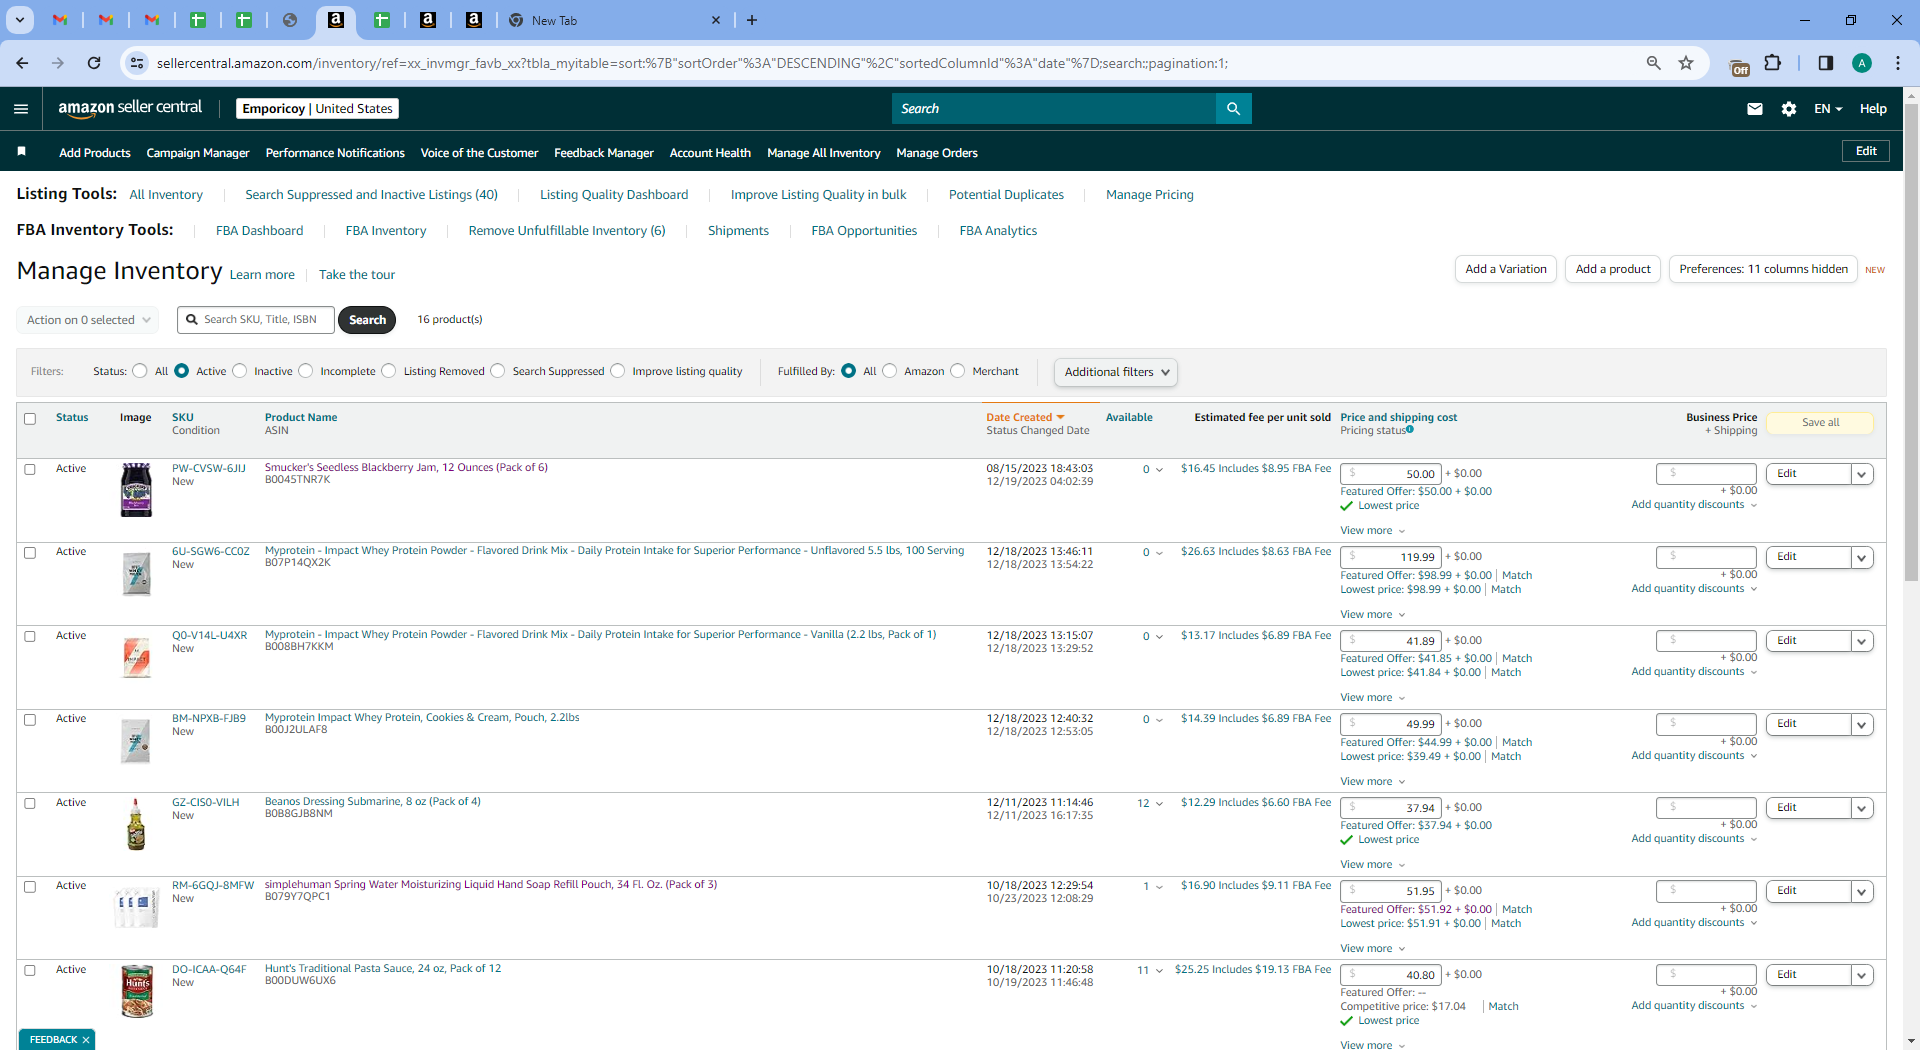Viewport: 1920px width, 1050px height.
Task: Click the Take the tour link
Action: pyautogui.click(x=357, y=275)
